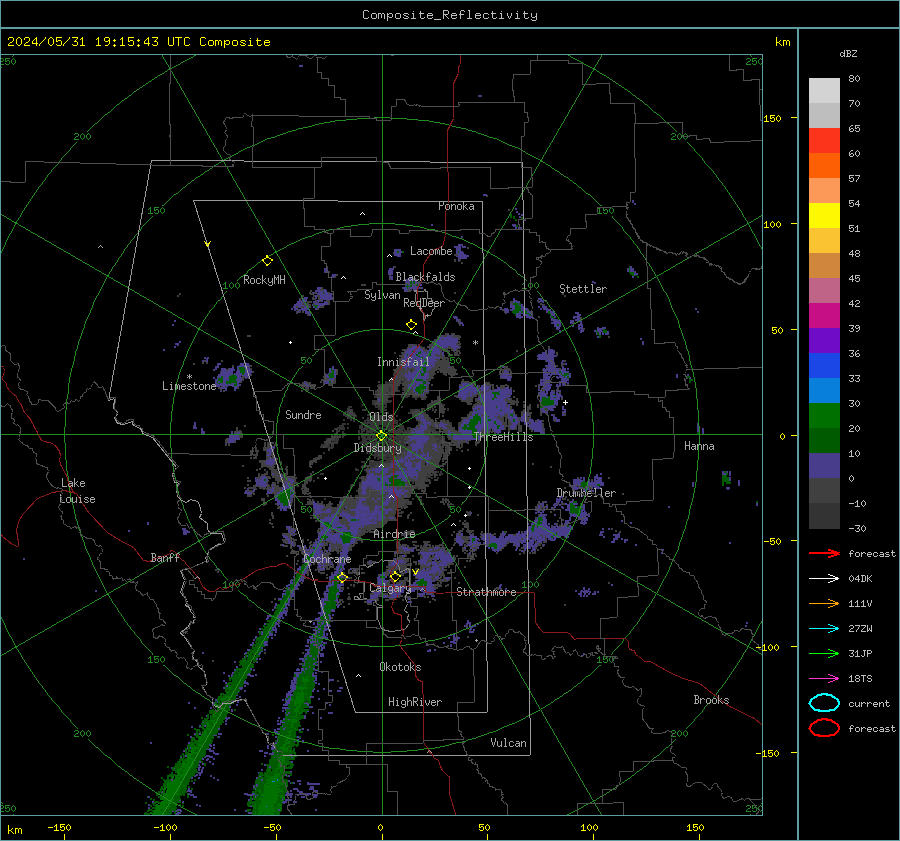Click the Drumheller city label
The height and width of the screenshot is (841, 900).
(x=586, y=493)
